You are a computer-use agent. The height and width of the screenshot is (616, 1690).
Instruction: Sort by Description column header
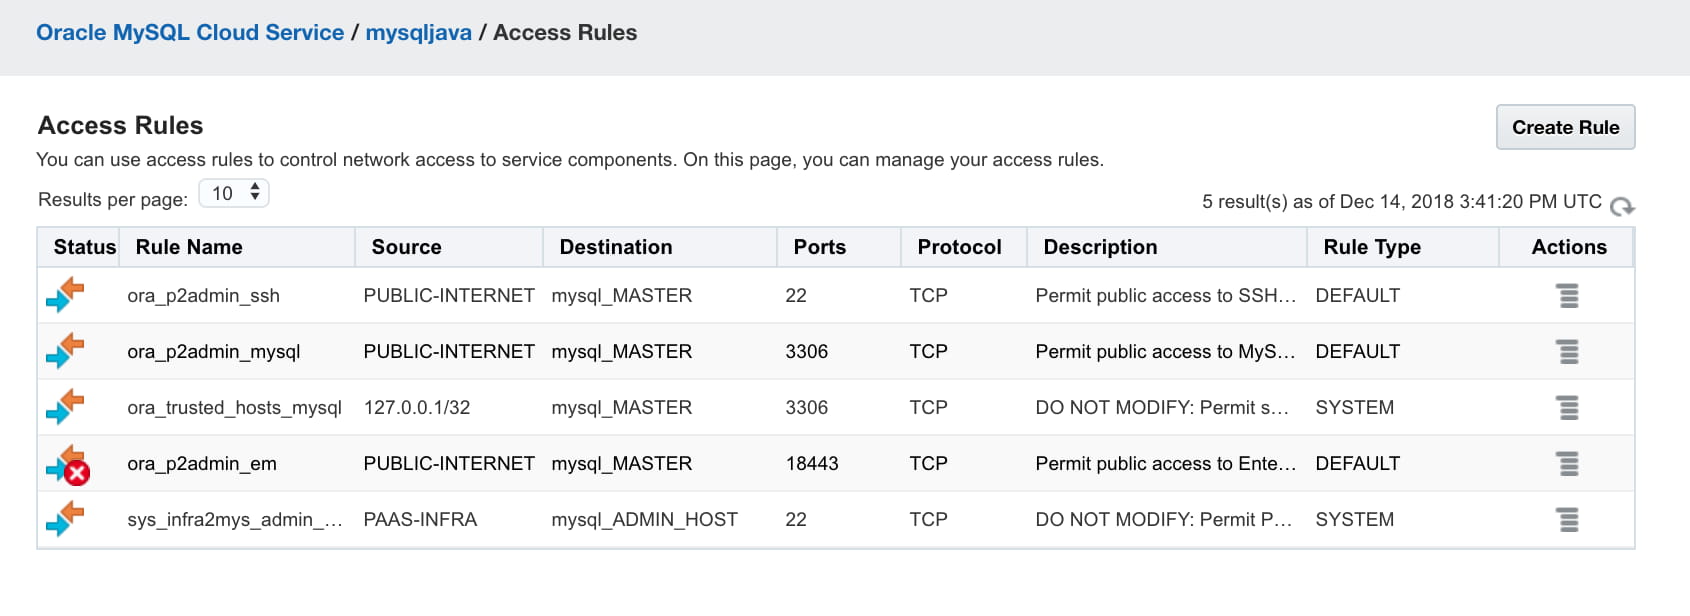tap(1100, 247)
